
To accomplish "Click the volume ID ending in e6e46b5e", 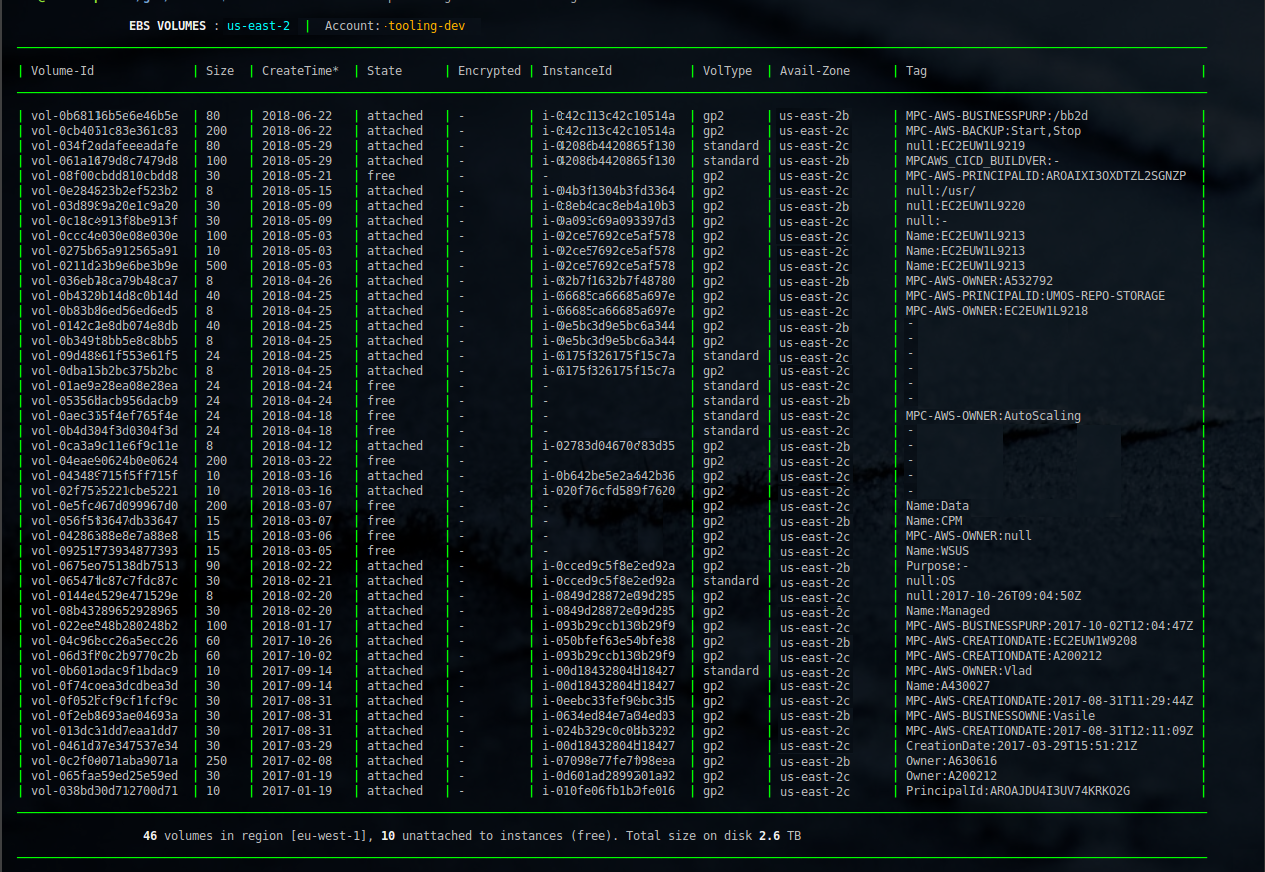I will click(104, 116).
